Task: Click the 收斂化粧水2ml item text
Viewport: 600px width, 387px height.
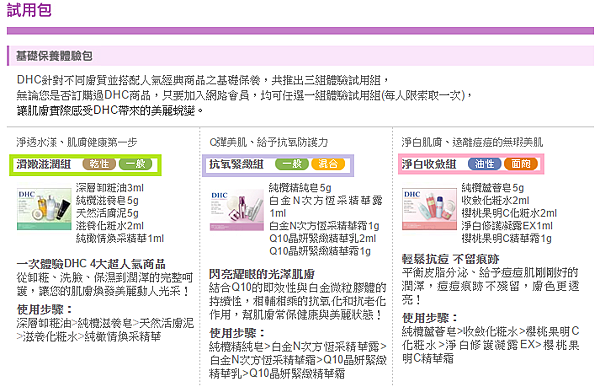Action: (495, 200)
